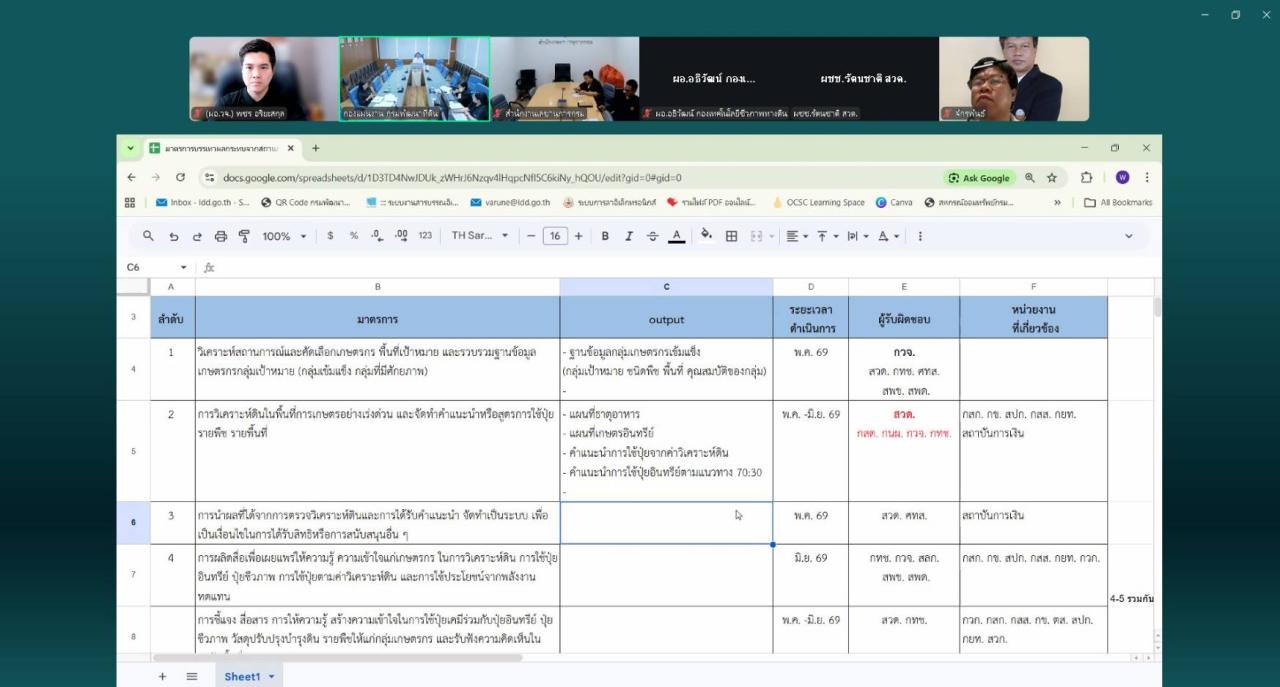Screen dimensions: 1280x687
Task: Open the apps grid icon in bookmarks bar
Action: tap(130, 202)
